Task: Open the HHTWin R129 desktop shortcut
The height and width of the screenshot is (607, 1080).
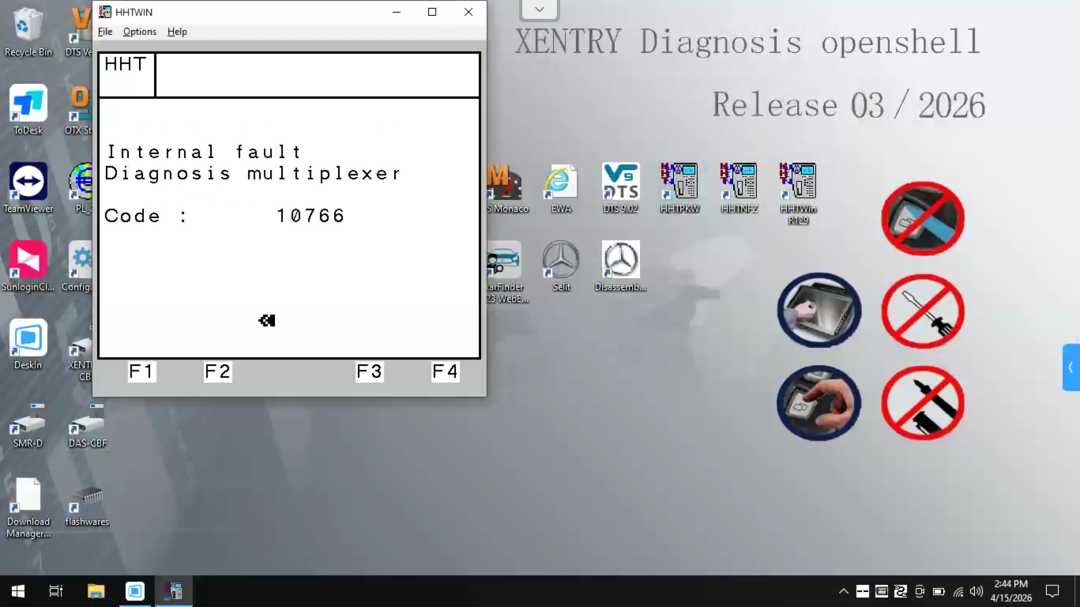Action: [x=798, y=194]
